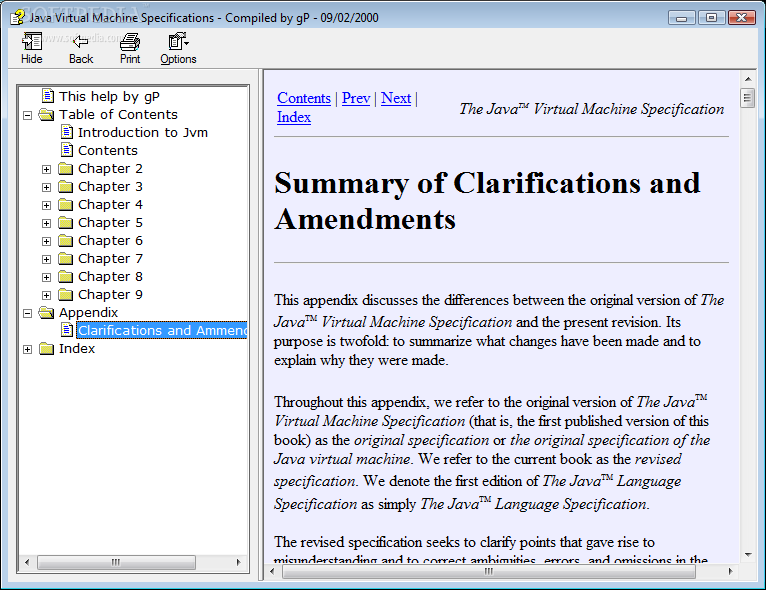Collapse the Table of Contents node

coord(28,115)
